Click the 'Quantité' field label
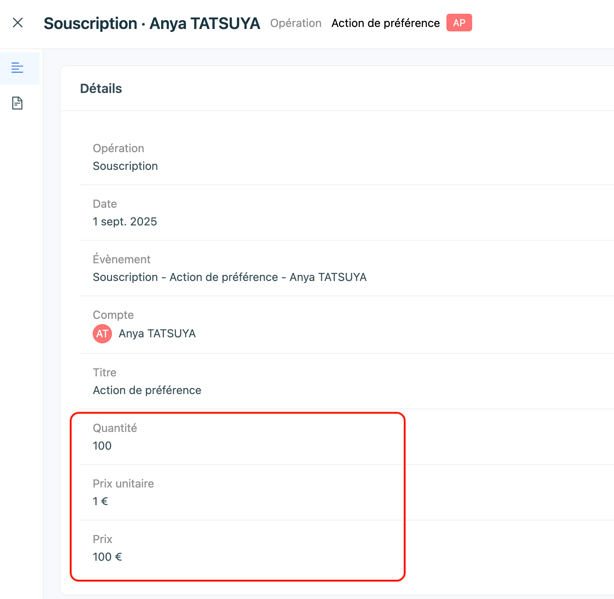614x599 pixels. pos(115,428)
